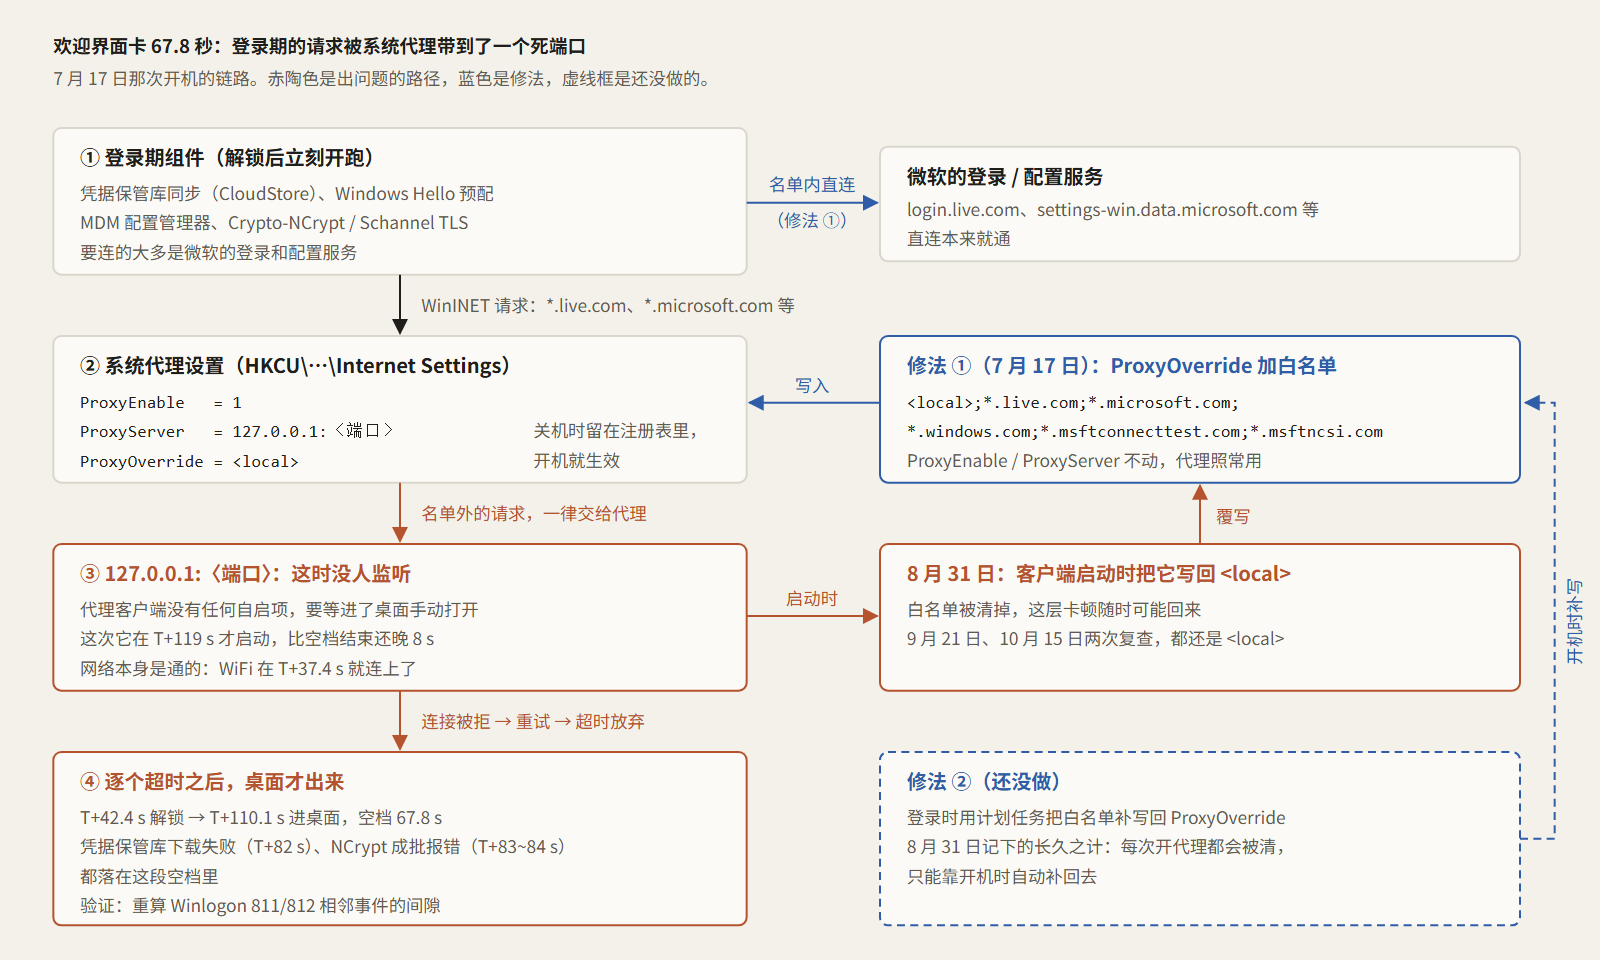Select box ① 登录期组件
This screenshot has width=1600, height=960.
[400, 201]
